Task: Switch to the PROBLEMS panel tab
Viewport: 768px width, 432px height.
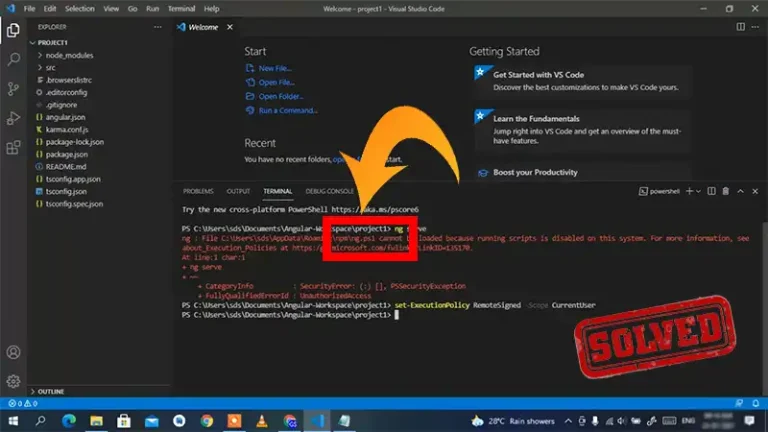Action: [x=198, y=191]
